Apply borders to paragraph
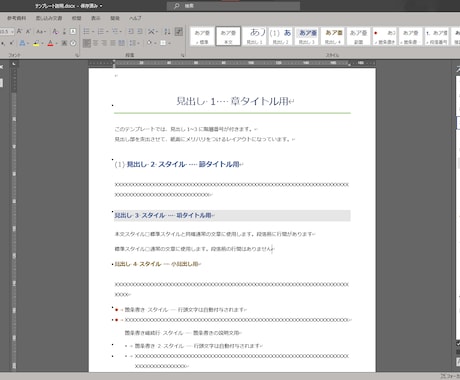This screenshot has width=460, height=380. pyautogui.click(x=163, y=43)
